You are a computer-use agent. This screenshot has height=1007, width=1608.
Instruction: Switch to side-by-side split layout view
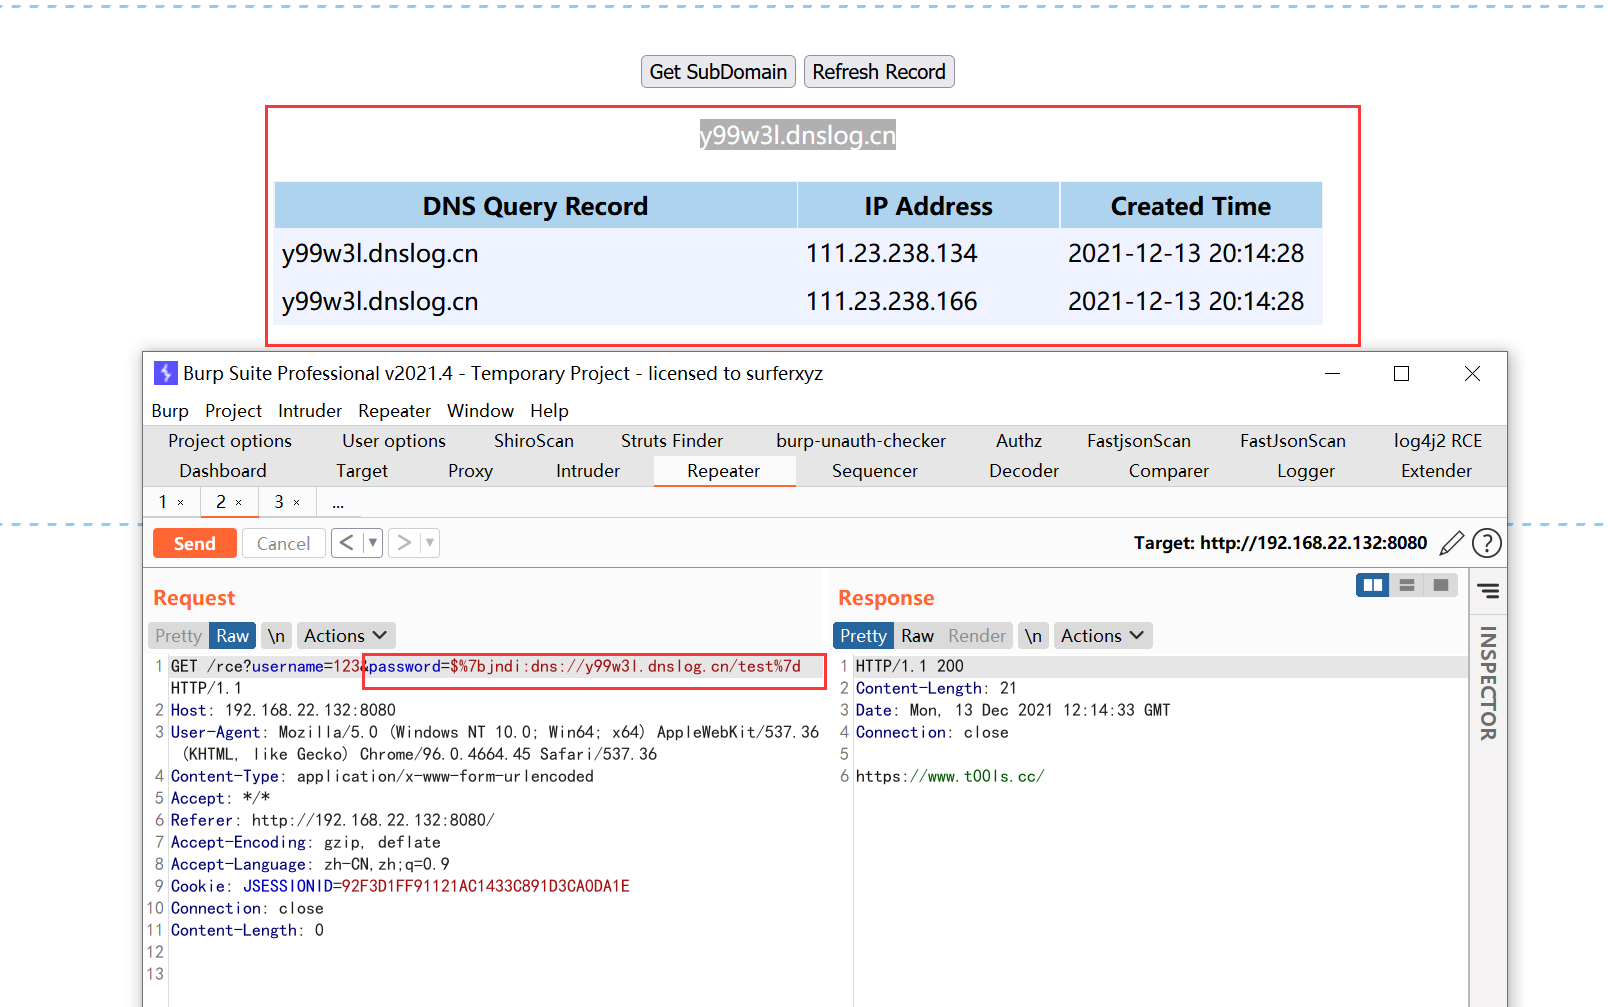[1373, 585]
